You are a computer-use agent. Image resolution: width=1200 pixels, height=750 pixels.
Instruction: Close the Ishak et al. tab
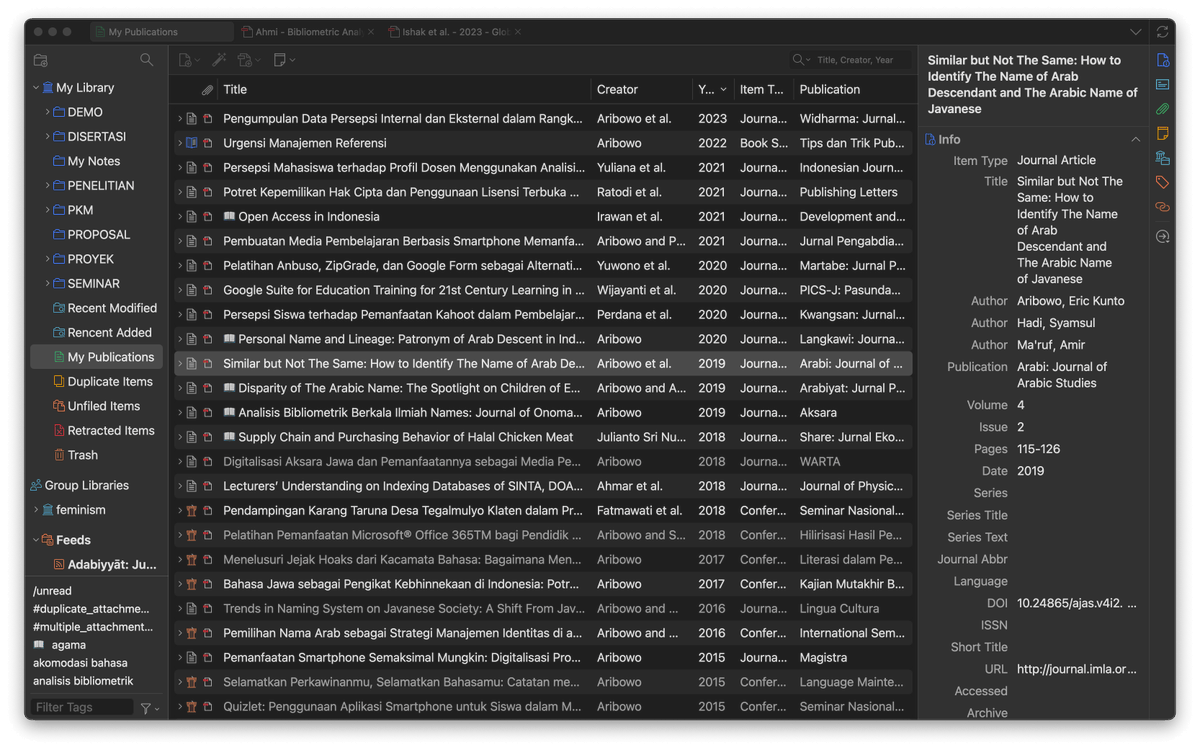coord(518,32)
